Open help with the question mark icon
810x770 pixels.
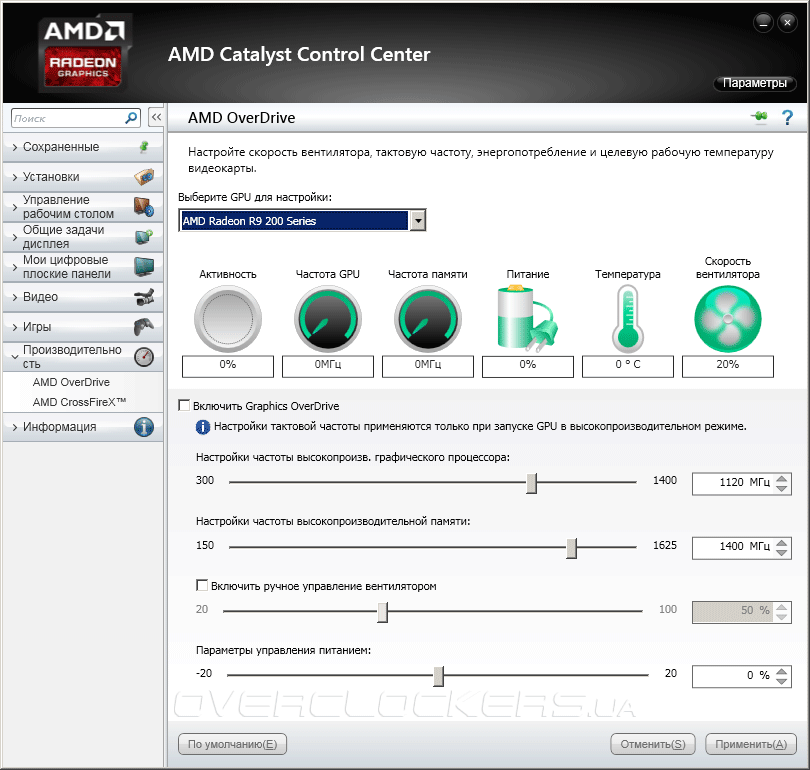(x=787, y=118)
